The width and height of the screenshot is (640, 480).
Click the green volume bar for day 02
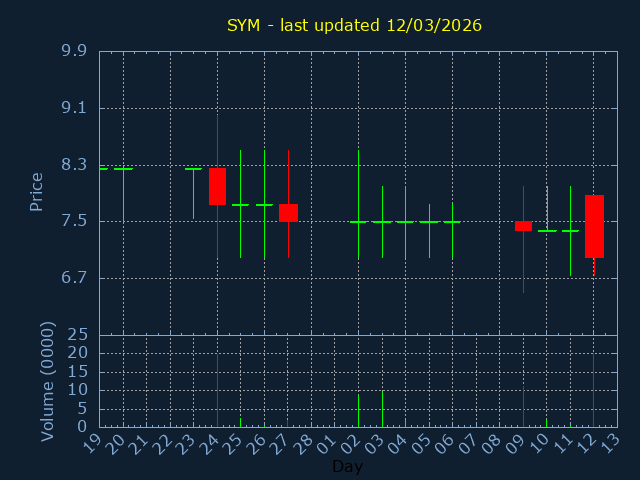point(358,411)
